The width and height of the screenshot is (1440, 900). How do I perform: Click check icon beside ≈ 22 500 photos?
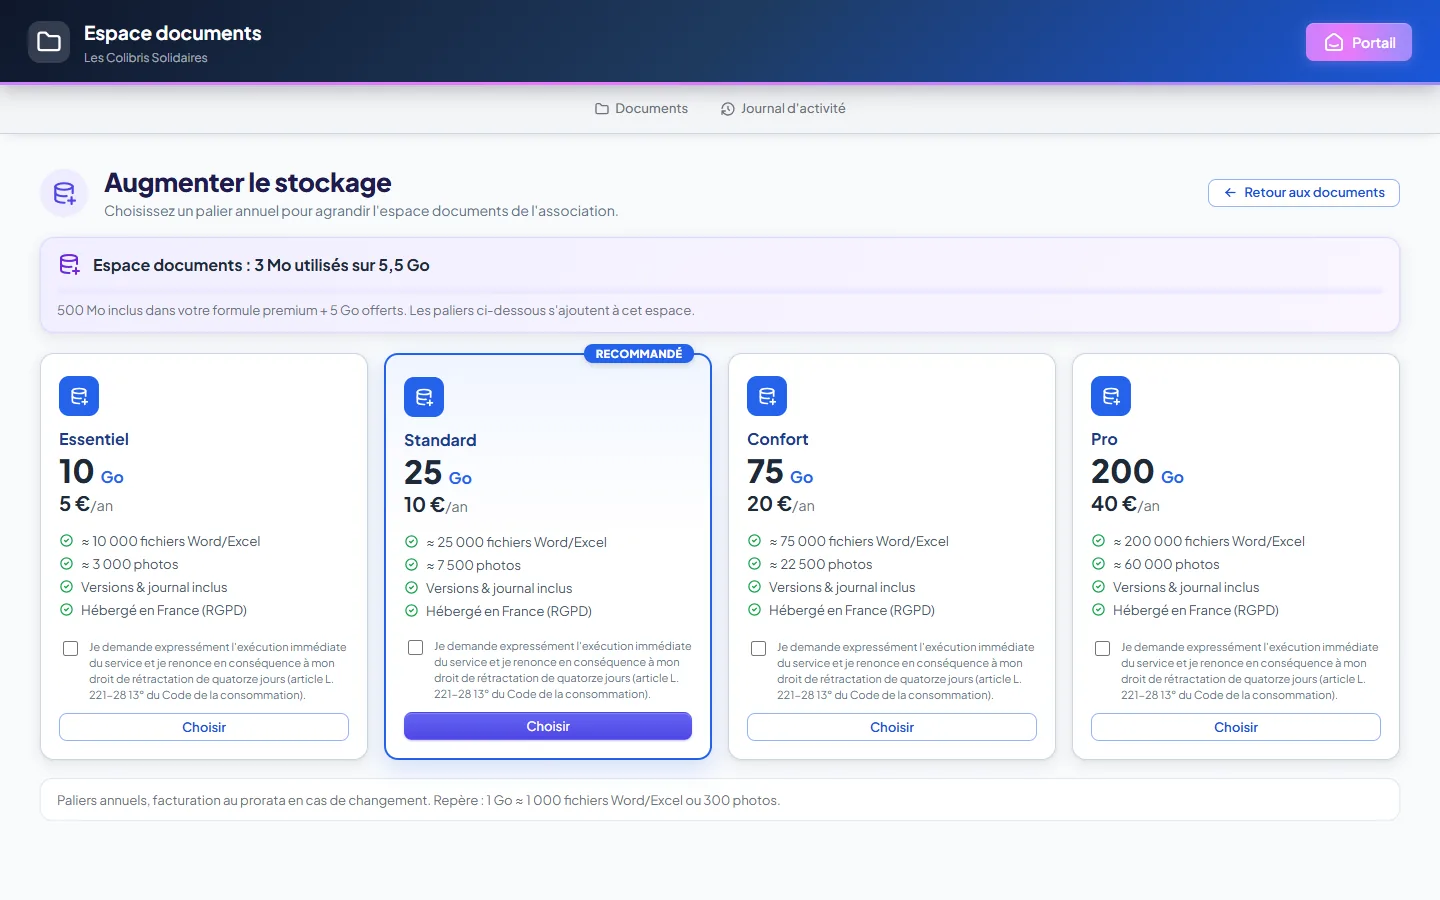[754, 564]
